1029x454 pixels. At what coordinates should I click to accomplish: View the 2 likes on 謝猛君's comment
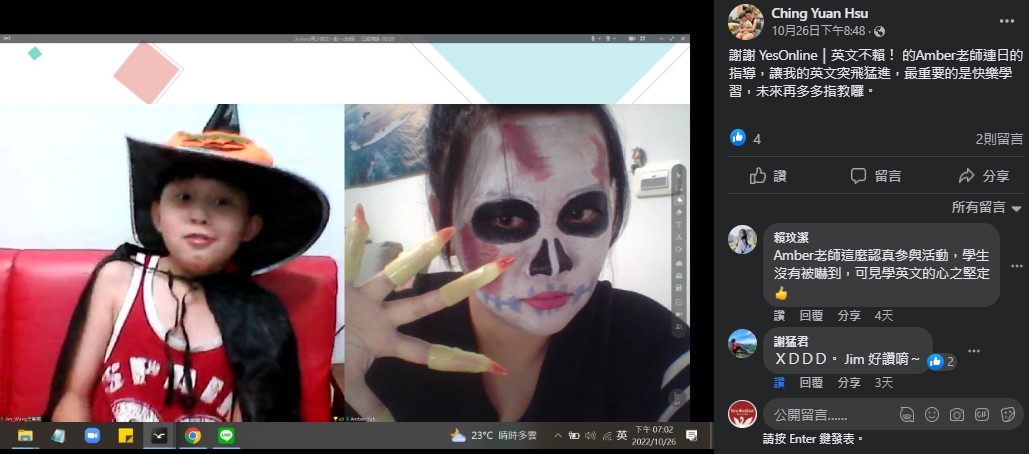click(942, 361)
